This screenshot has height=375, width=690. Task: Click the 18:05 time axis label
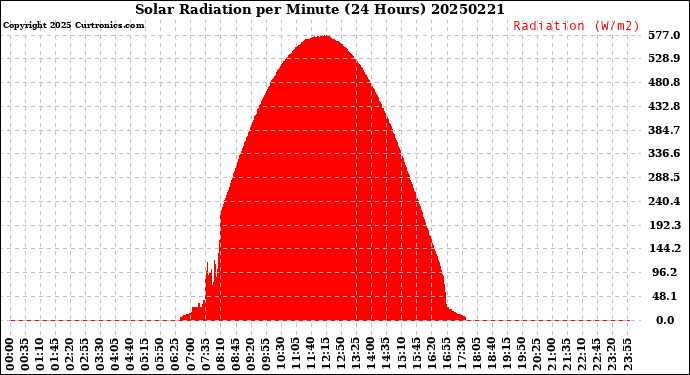point(476,355)
